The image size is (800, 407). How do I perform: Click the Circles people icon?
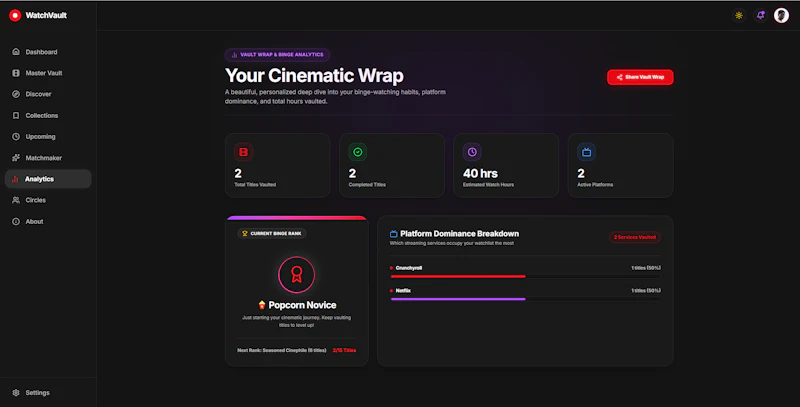click(16, 200)
